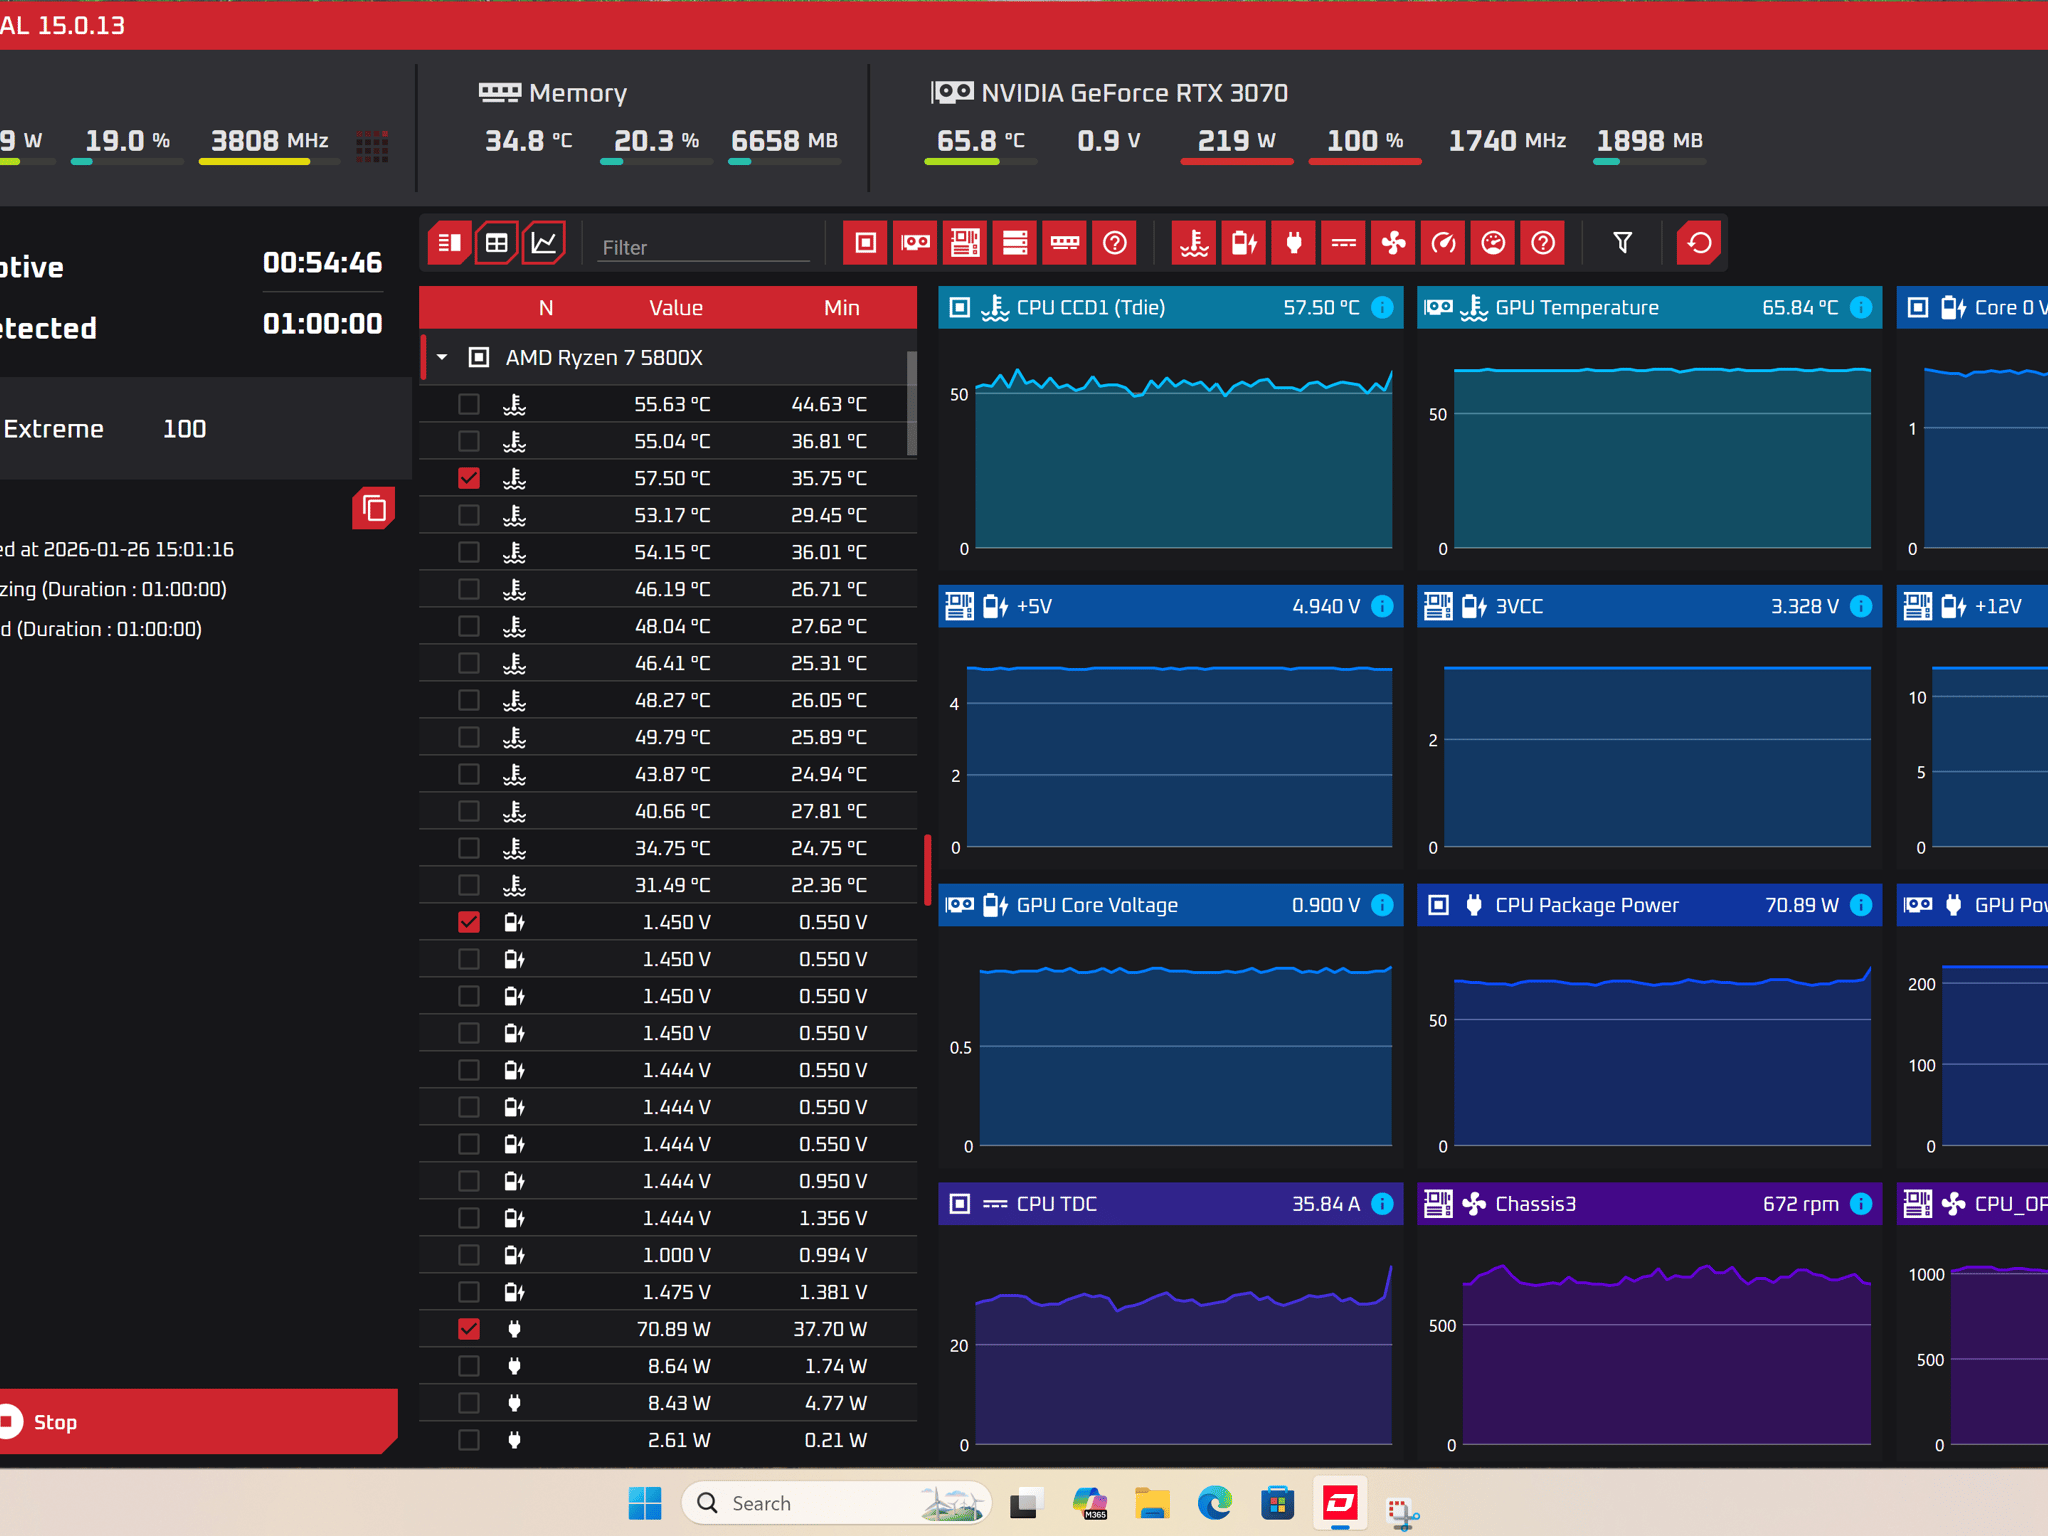Switch to the line-graph view mode
The height and width of the screenshot is (1536, 2048).
point(544,243)
